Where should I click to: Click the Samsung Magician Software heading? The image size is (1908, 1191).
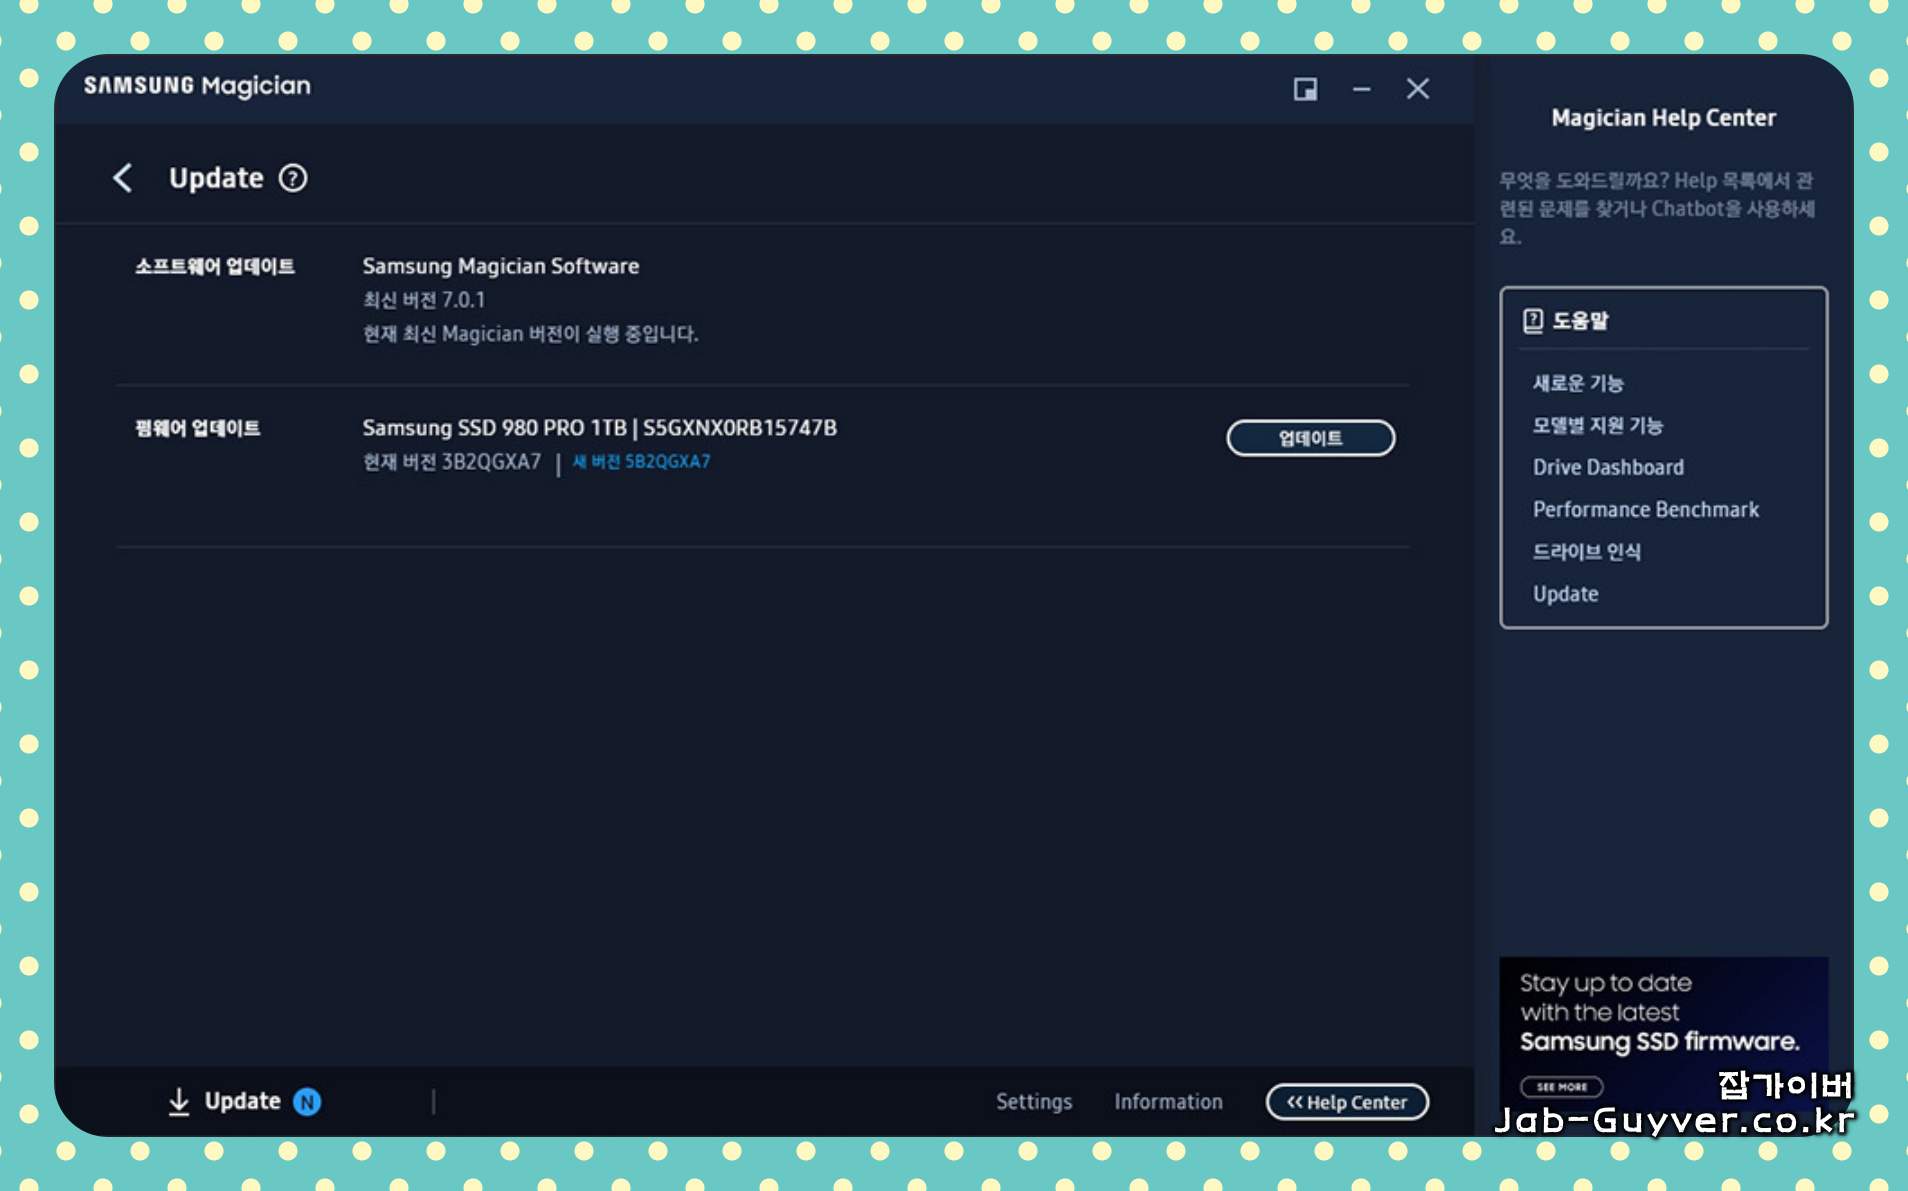click(500, 266)
